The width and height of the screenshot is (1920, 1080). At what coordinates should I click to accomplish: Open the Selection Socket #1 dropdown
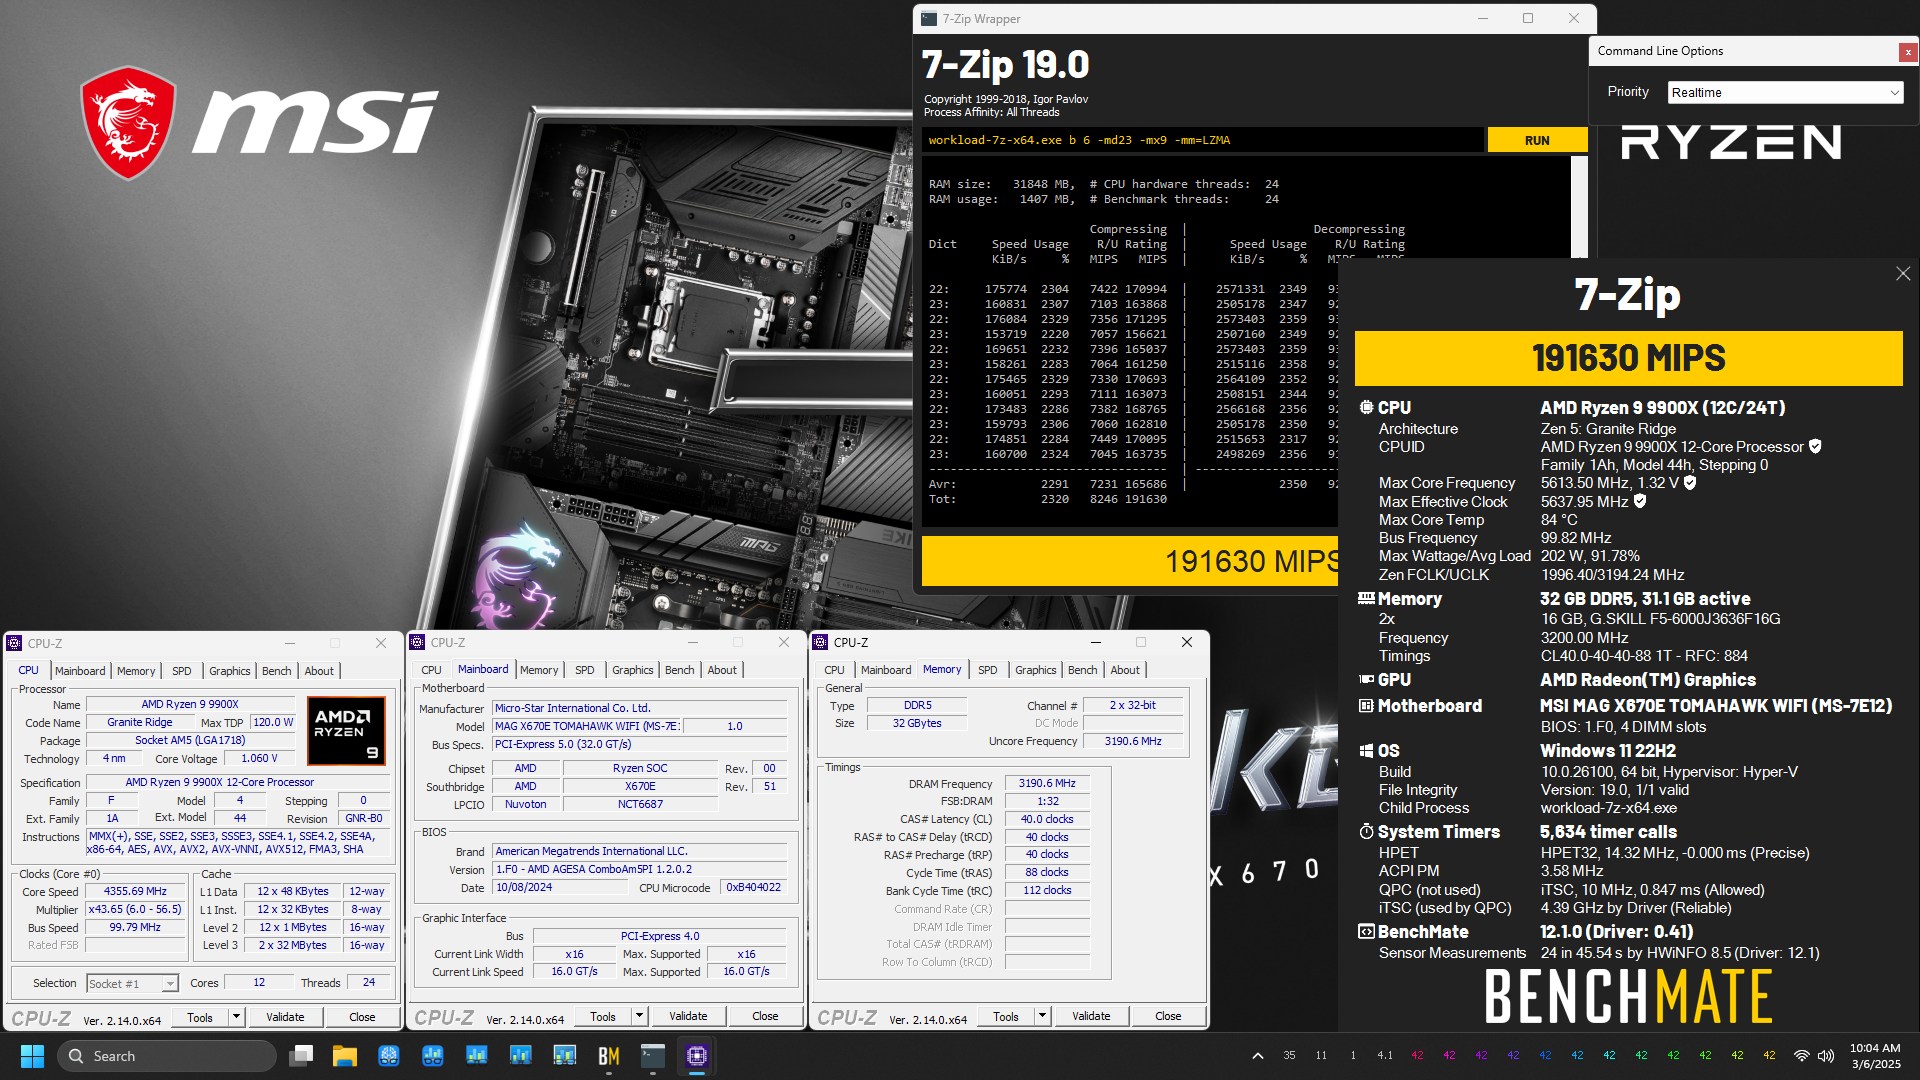click(132, 984)
